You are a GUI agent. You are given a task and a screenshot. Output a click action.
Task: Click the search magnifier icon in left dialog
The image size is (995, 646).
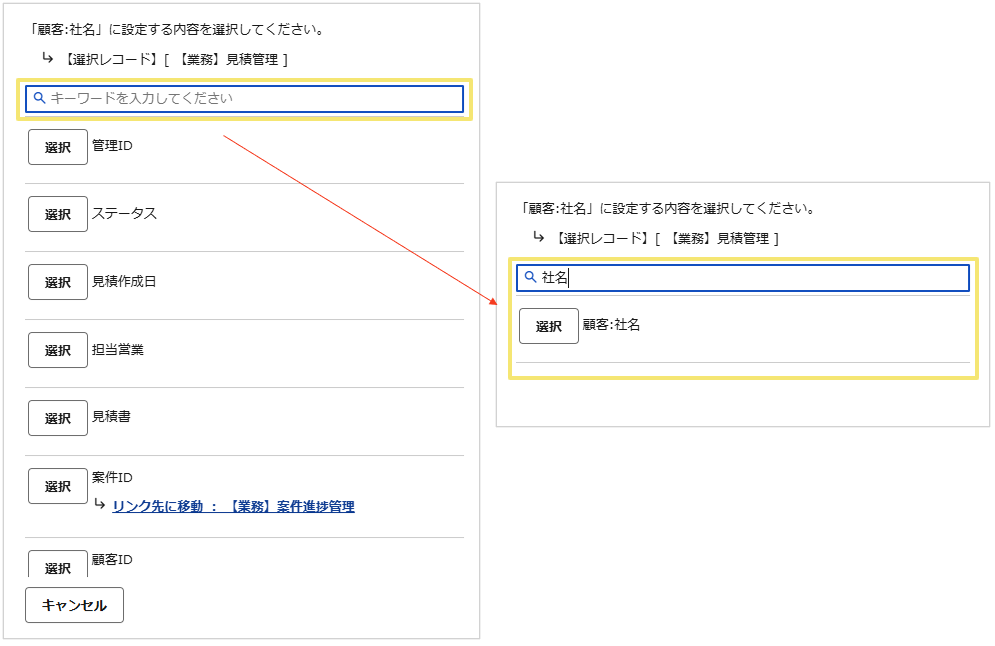[x=39, y=98]
